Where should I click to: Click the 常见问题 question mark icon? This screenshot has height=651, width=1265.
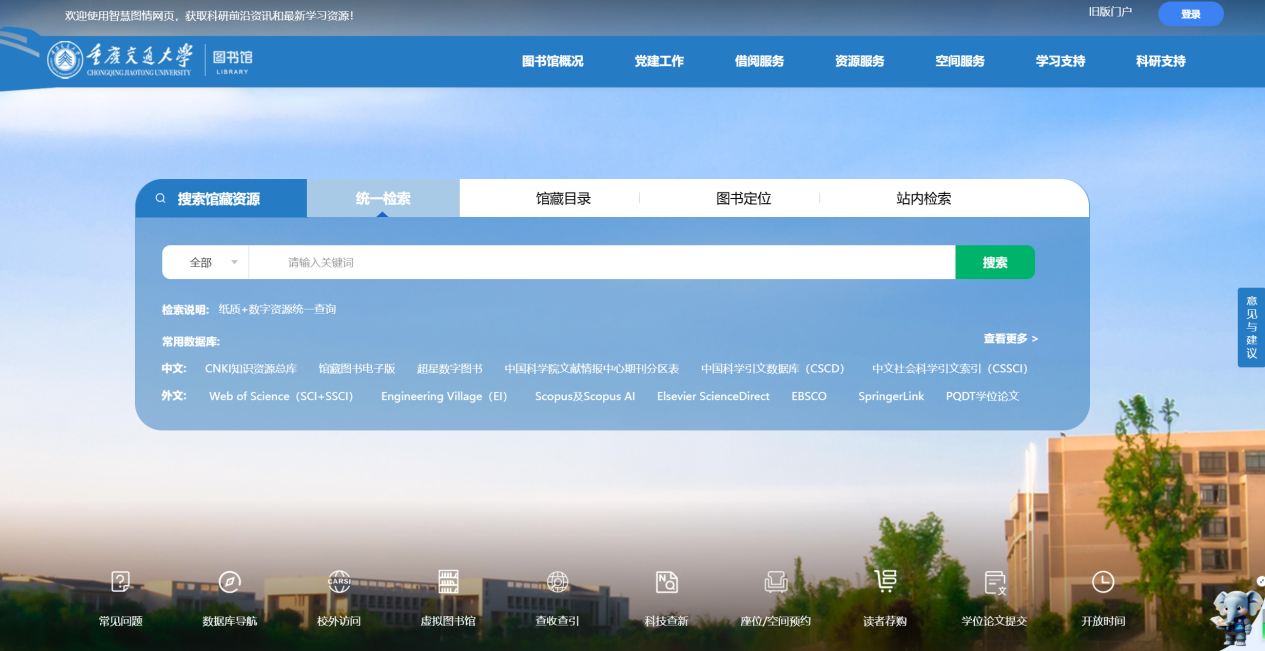pos(120,582)
